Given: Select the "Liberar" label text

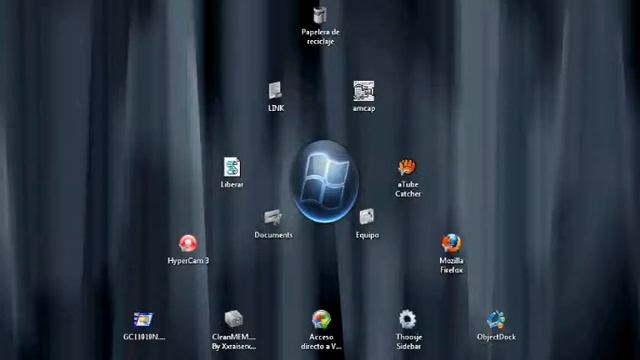Looking at the screenshot, I should pos(232,184).
